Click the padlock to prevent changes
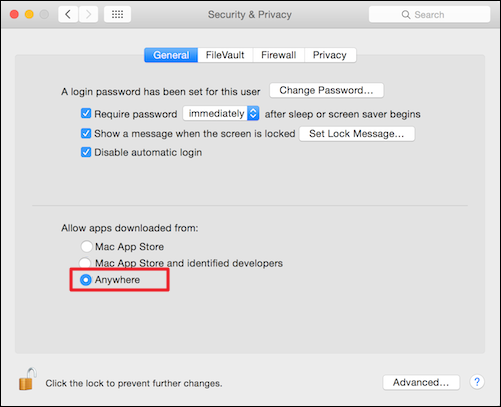The width and height of the screenshot is (501, 407). pyautogui.click(x=27, y=379)
